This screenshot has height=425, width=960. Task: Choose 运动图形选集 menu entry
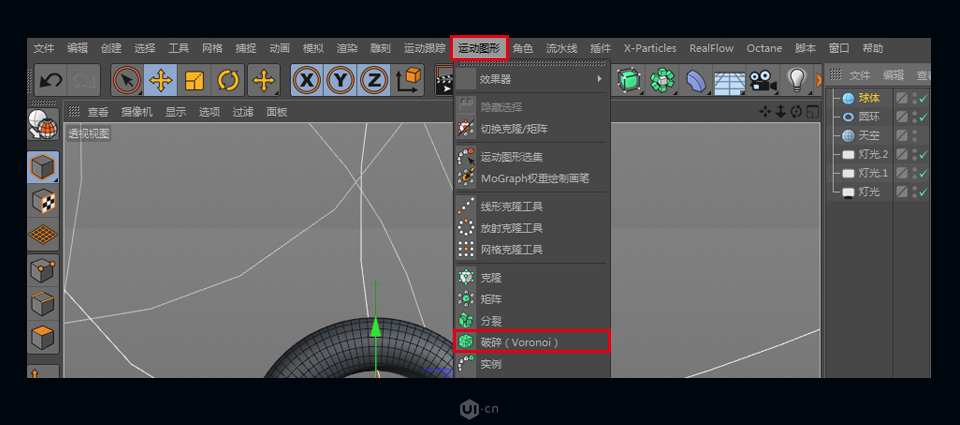point(531,157)
